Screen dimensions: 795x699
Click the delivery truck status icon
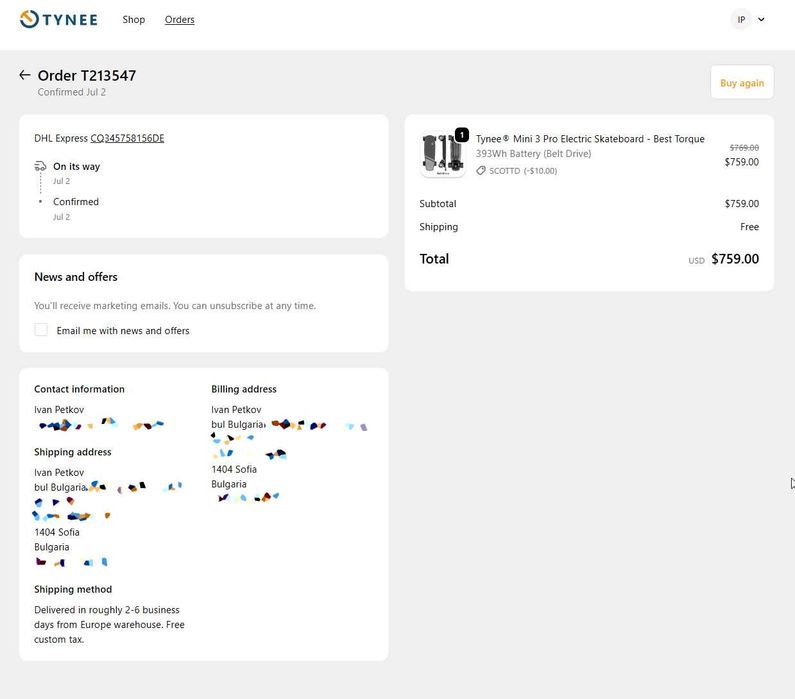click(40, 166)
